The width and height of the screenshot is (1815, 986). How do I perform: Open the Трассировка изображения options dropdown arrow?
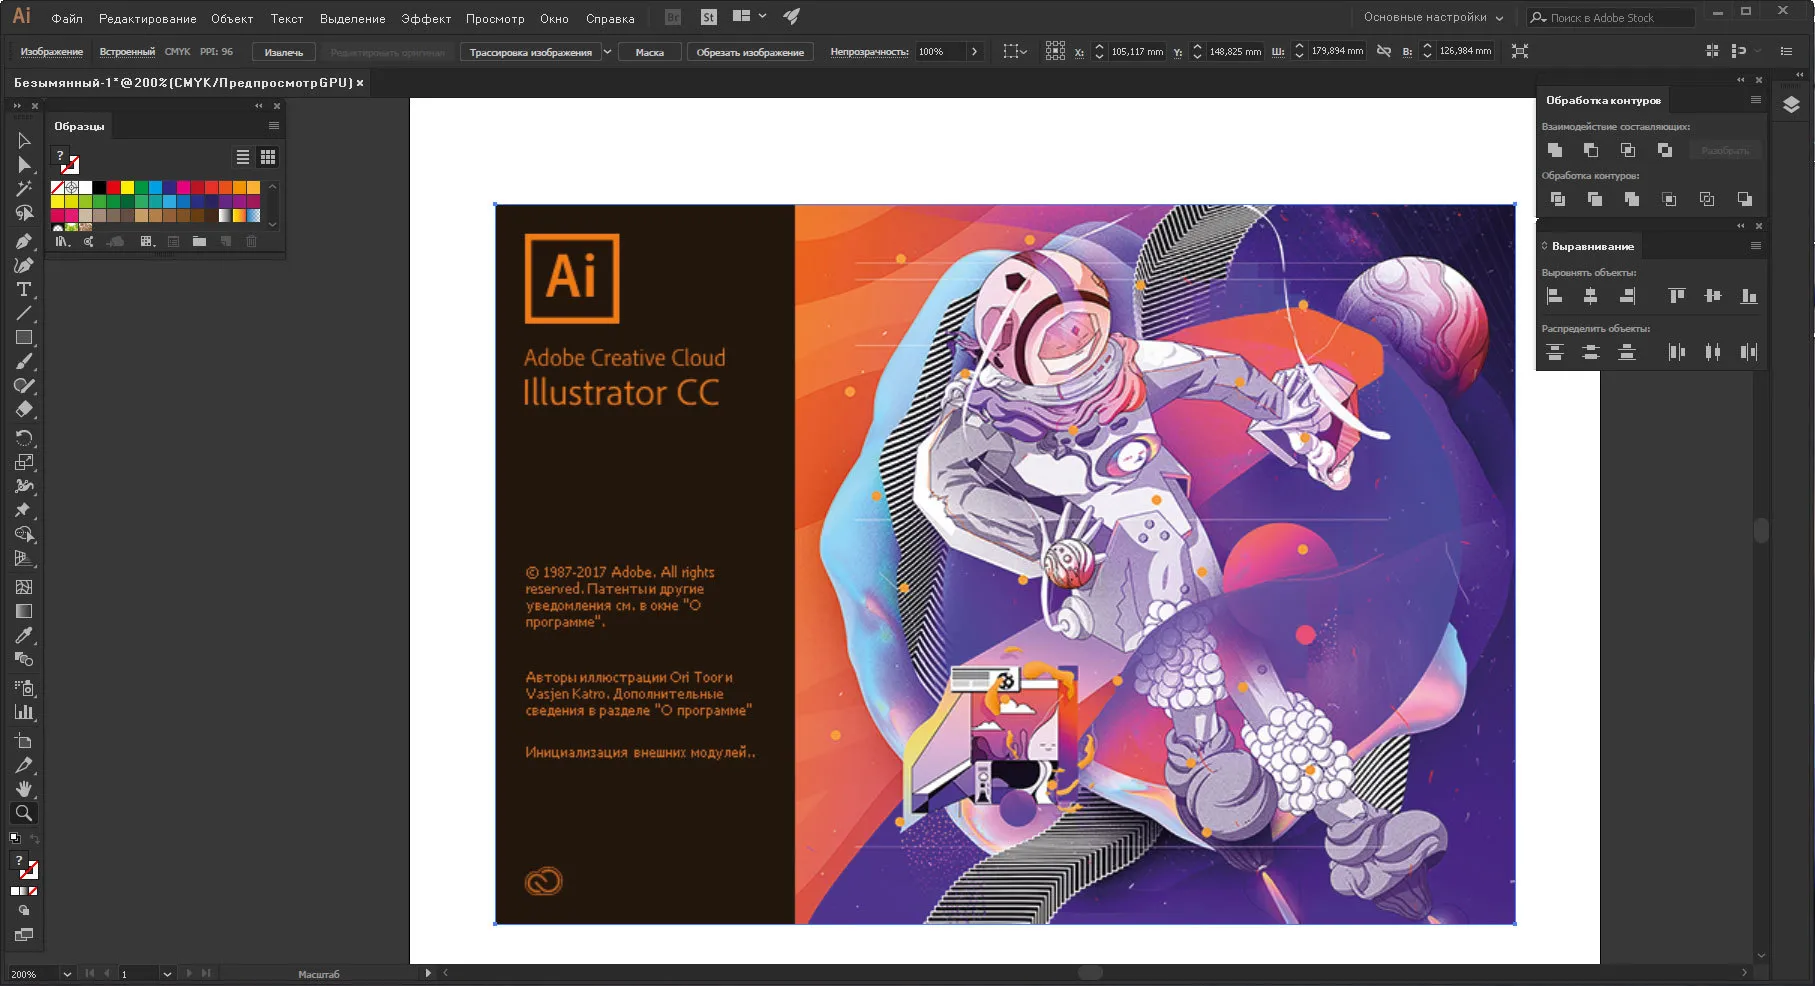(x=607, y=52)
